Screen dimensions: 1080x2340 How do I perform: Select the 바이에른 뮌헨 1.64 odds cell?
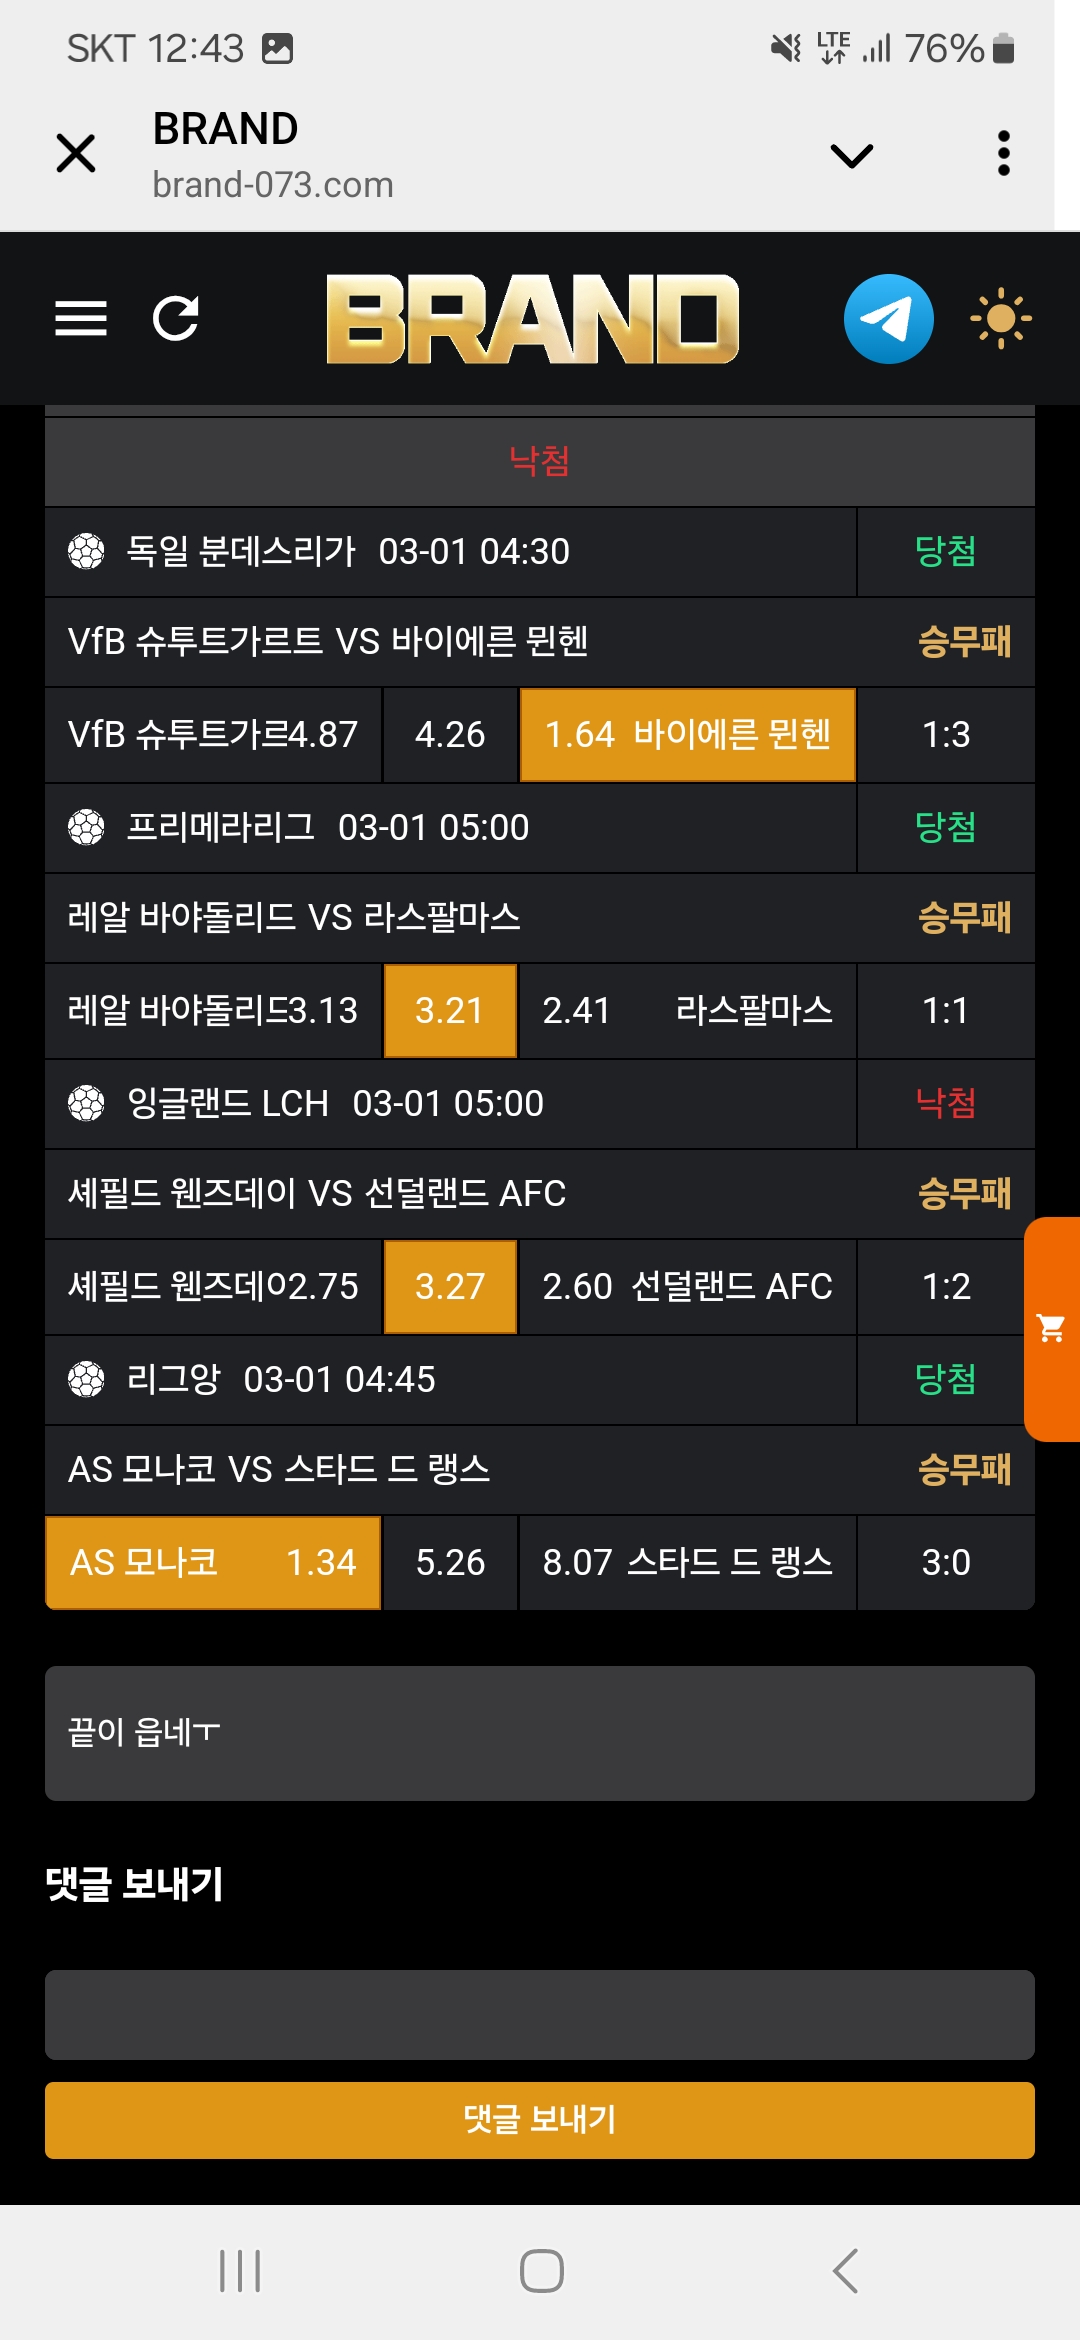click(x=688, y=735)
